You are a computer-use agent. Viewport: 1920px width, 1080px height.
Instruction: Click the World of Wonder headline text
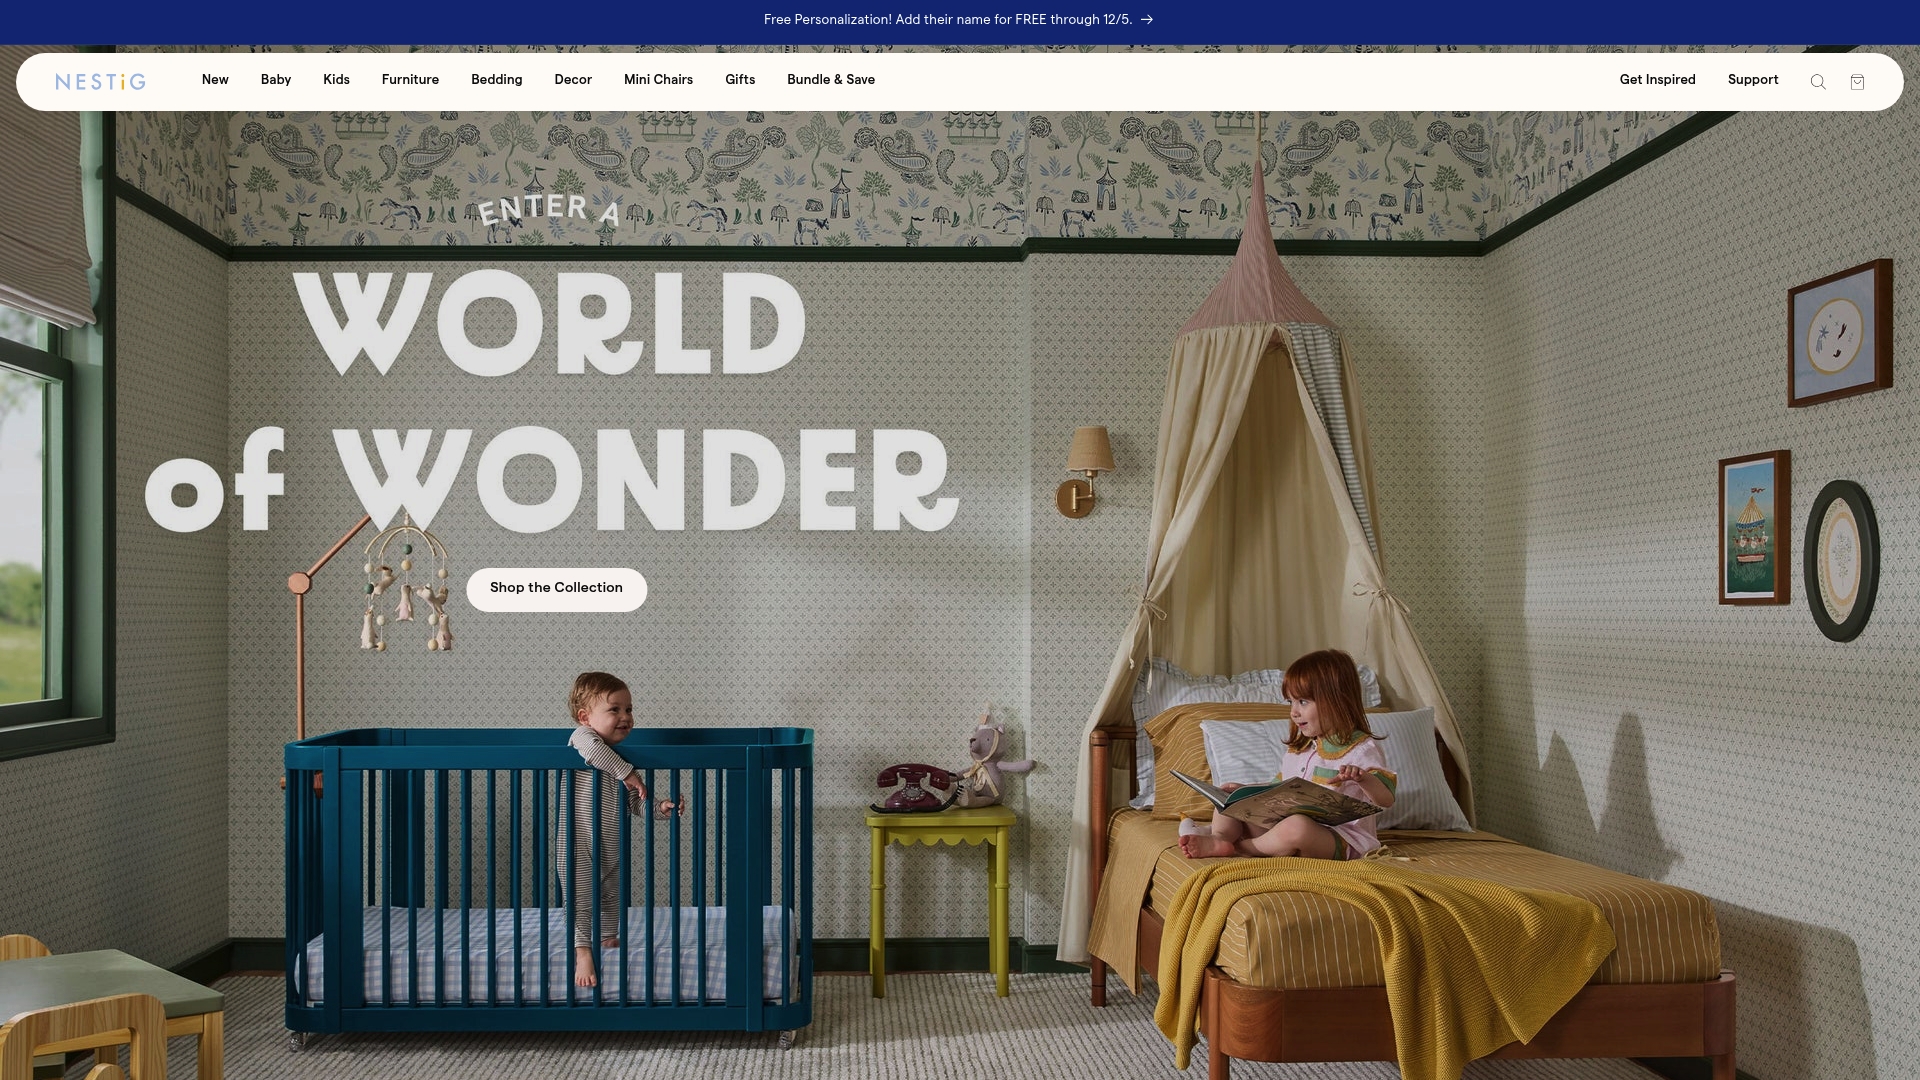(550, 400)
